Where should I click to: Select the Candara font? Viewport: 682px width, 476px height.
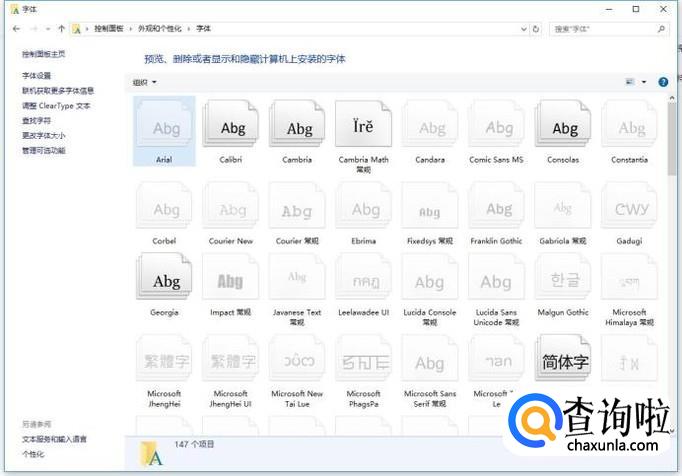(430, 124)
